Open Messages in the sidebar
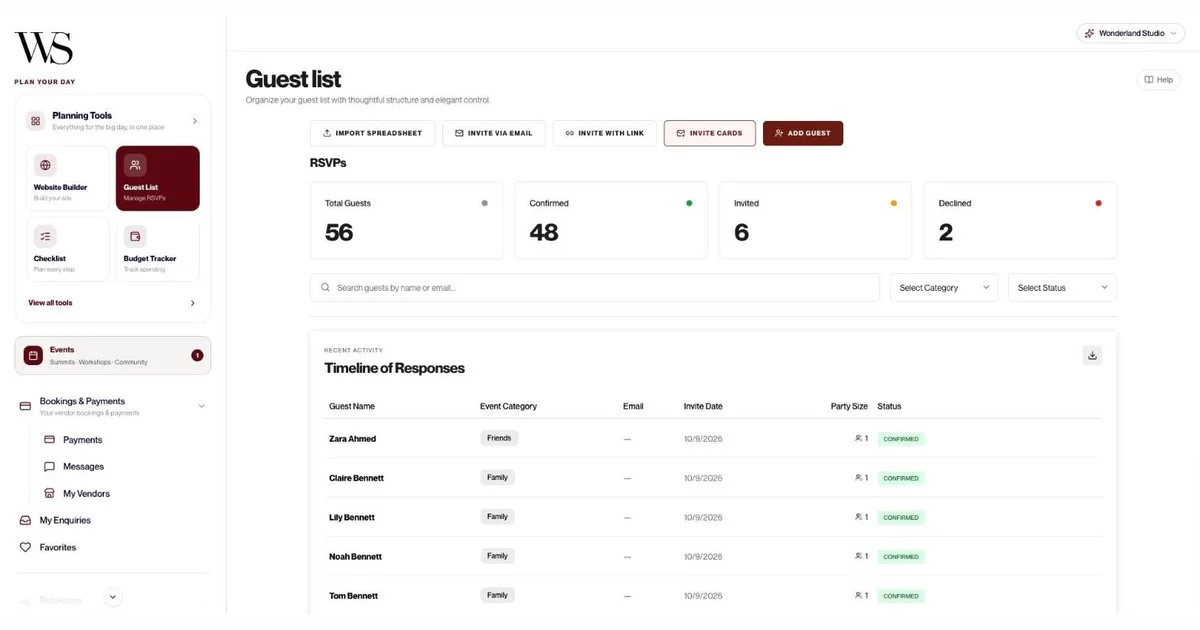 pyautogui.click(x=84, y=467)
